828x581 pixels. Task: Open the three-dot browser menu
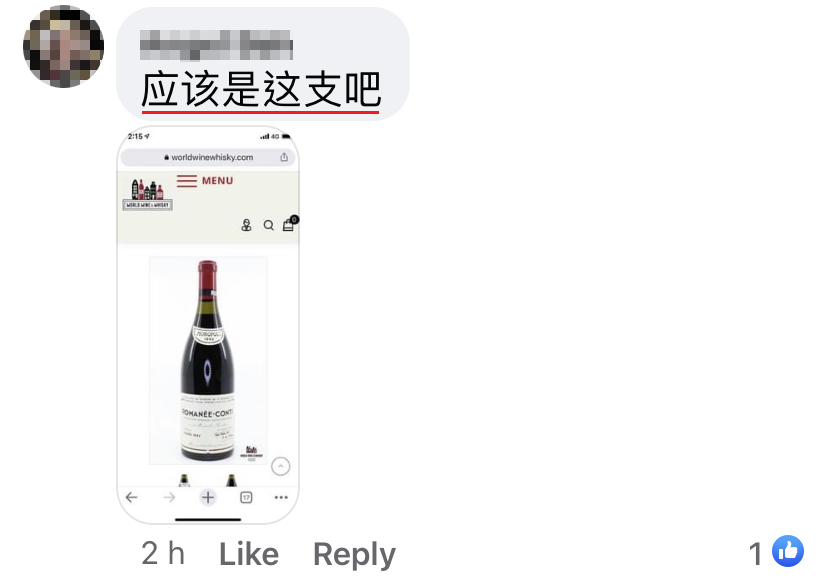281,497
